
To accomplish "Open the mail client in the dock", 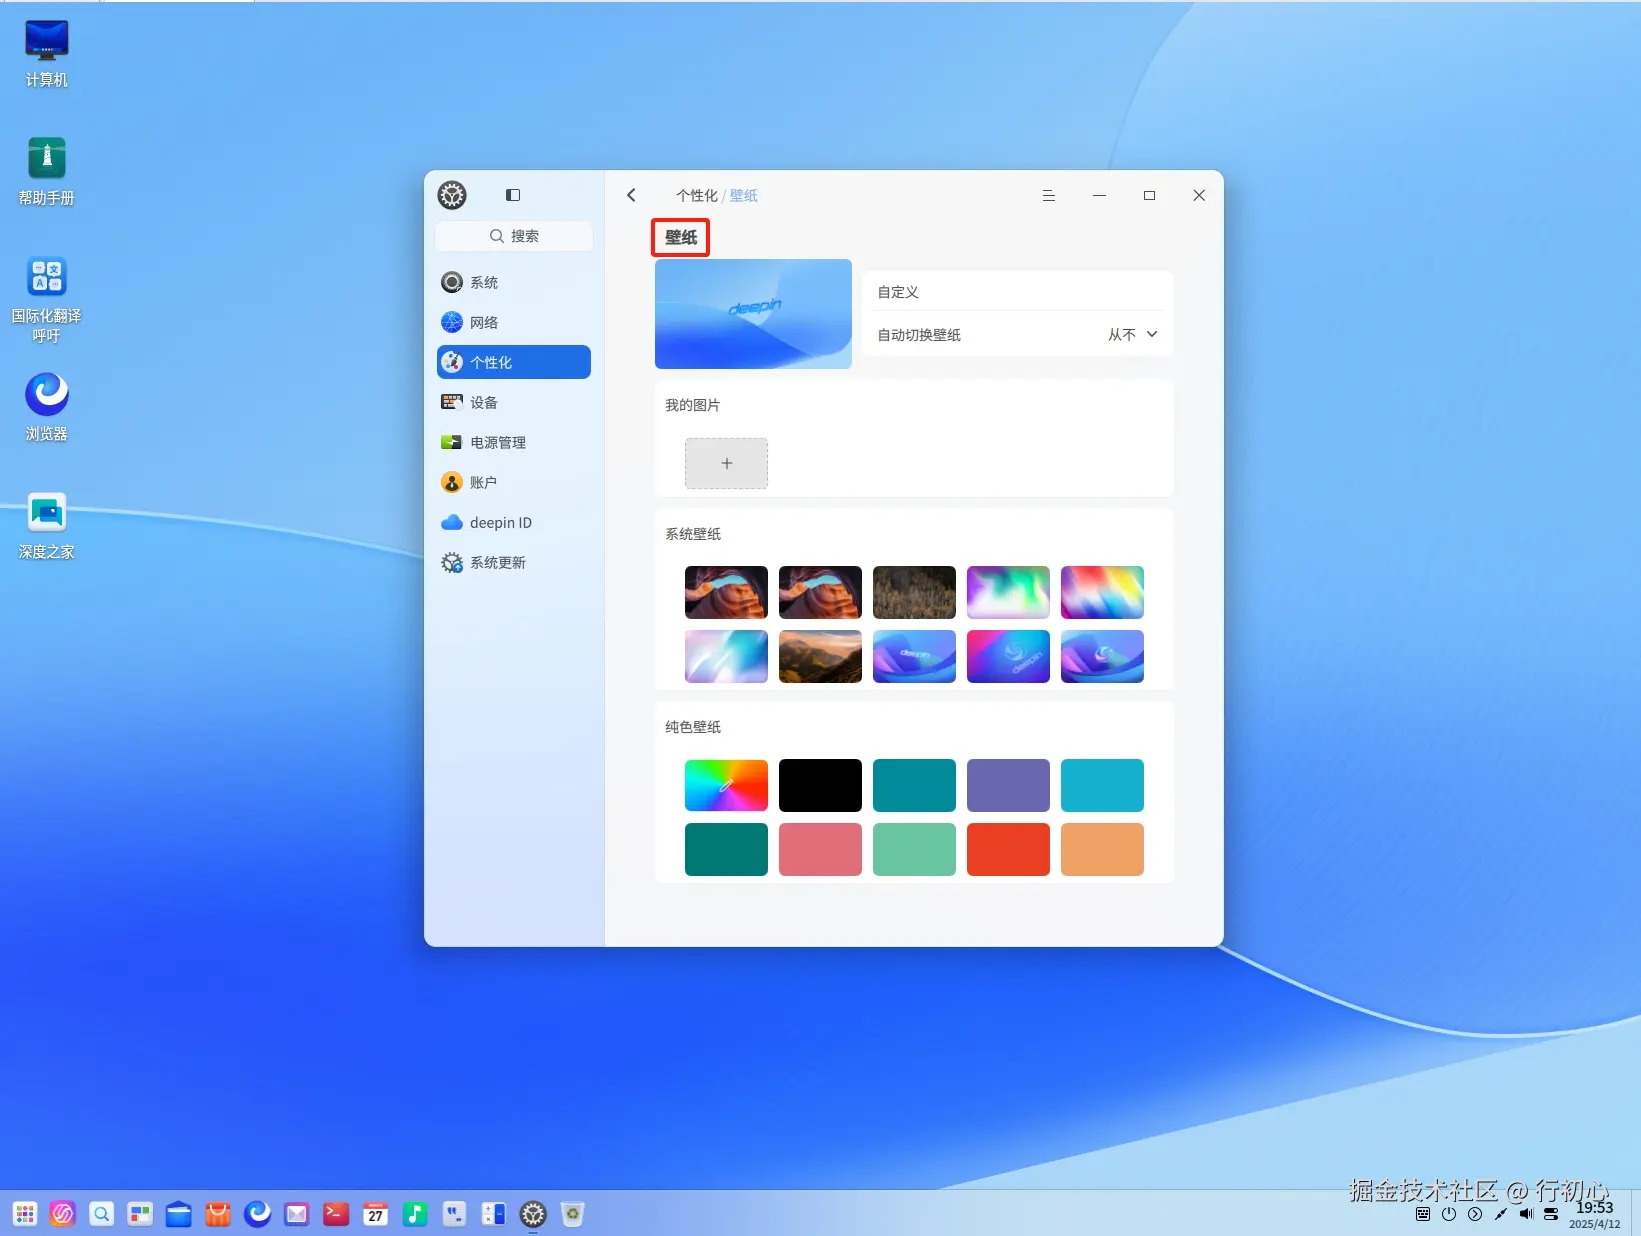I will pos(297,1214).
